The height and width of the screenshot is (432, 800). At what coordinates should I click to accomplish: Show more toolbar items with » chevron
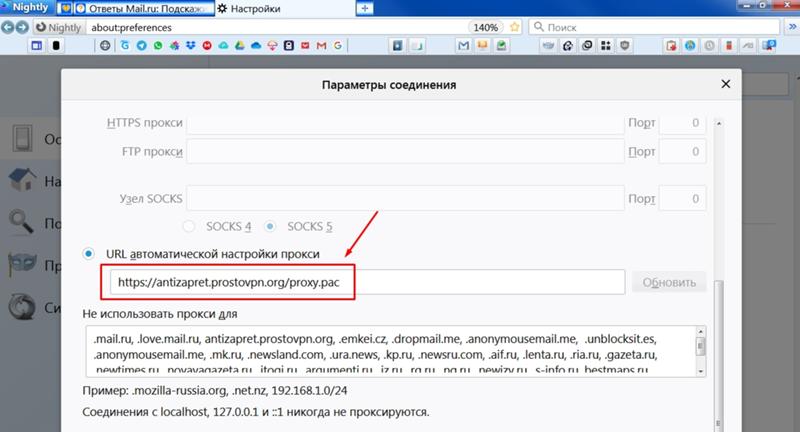pos(792,27)
